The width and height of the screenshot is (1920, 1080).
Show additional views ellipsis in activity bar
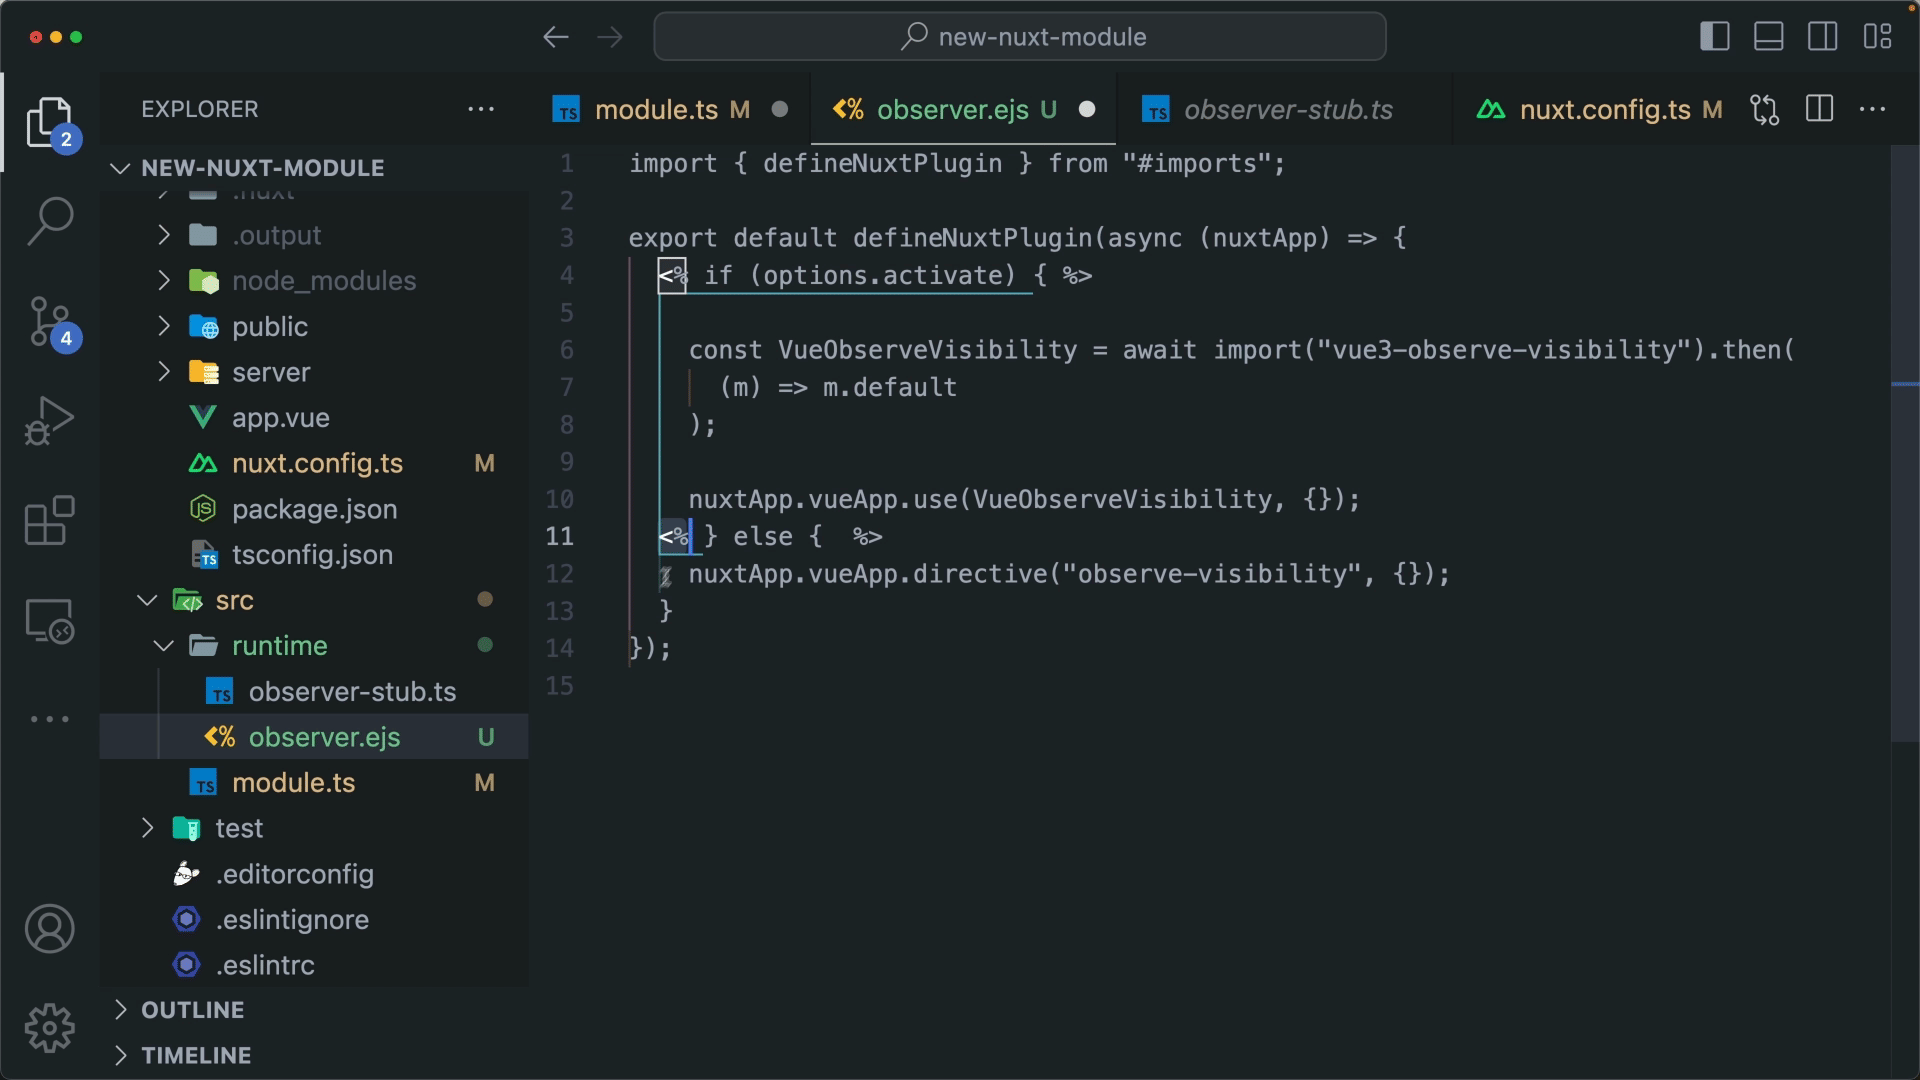[x=50, y=719]
